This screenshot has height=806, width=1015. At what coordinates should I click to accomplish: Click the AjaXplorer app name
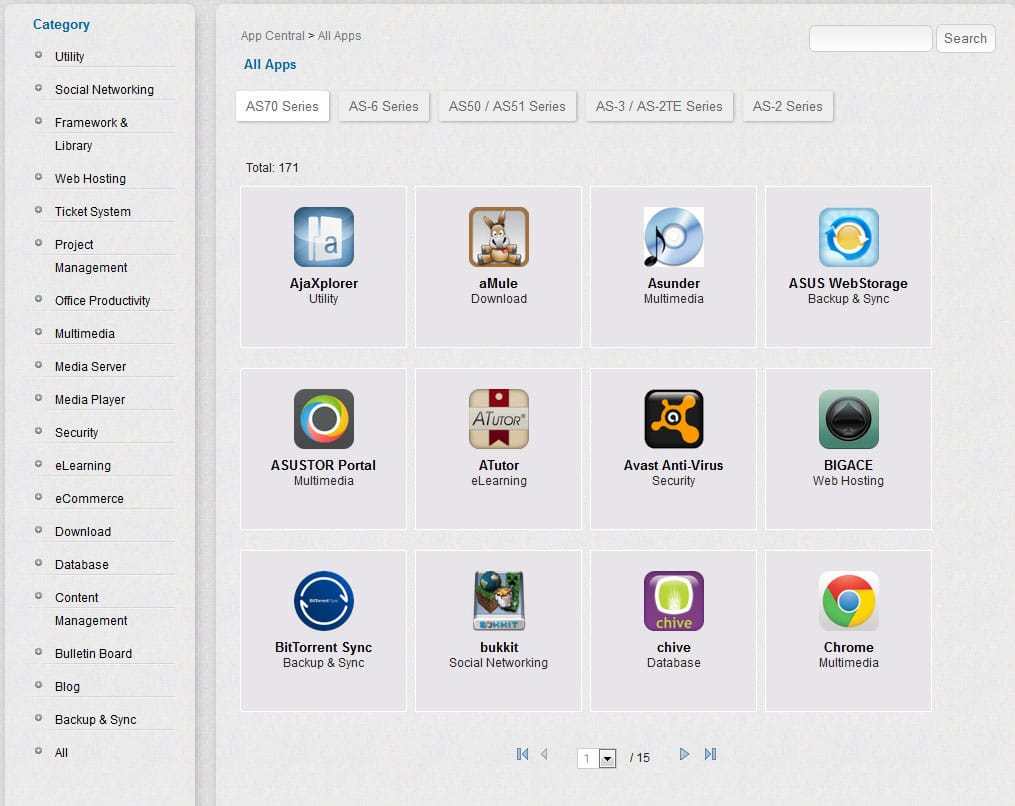coord(324,284)
